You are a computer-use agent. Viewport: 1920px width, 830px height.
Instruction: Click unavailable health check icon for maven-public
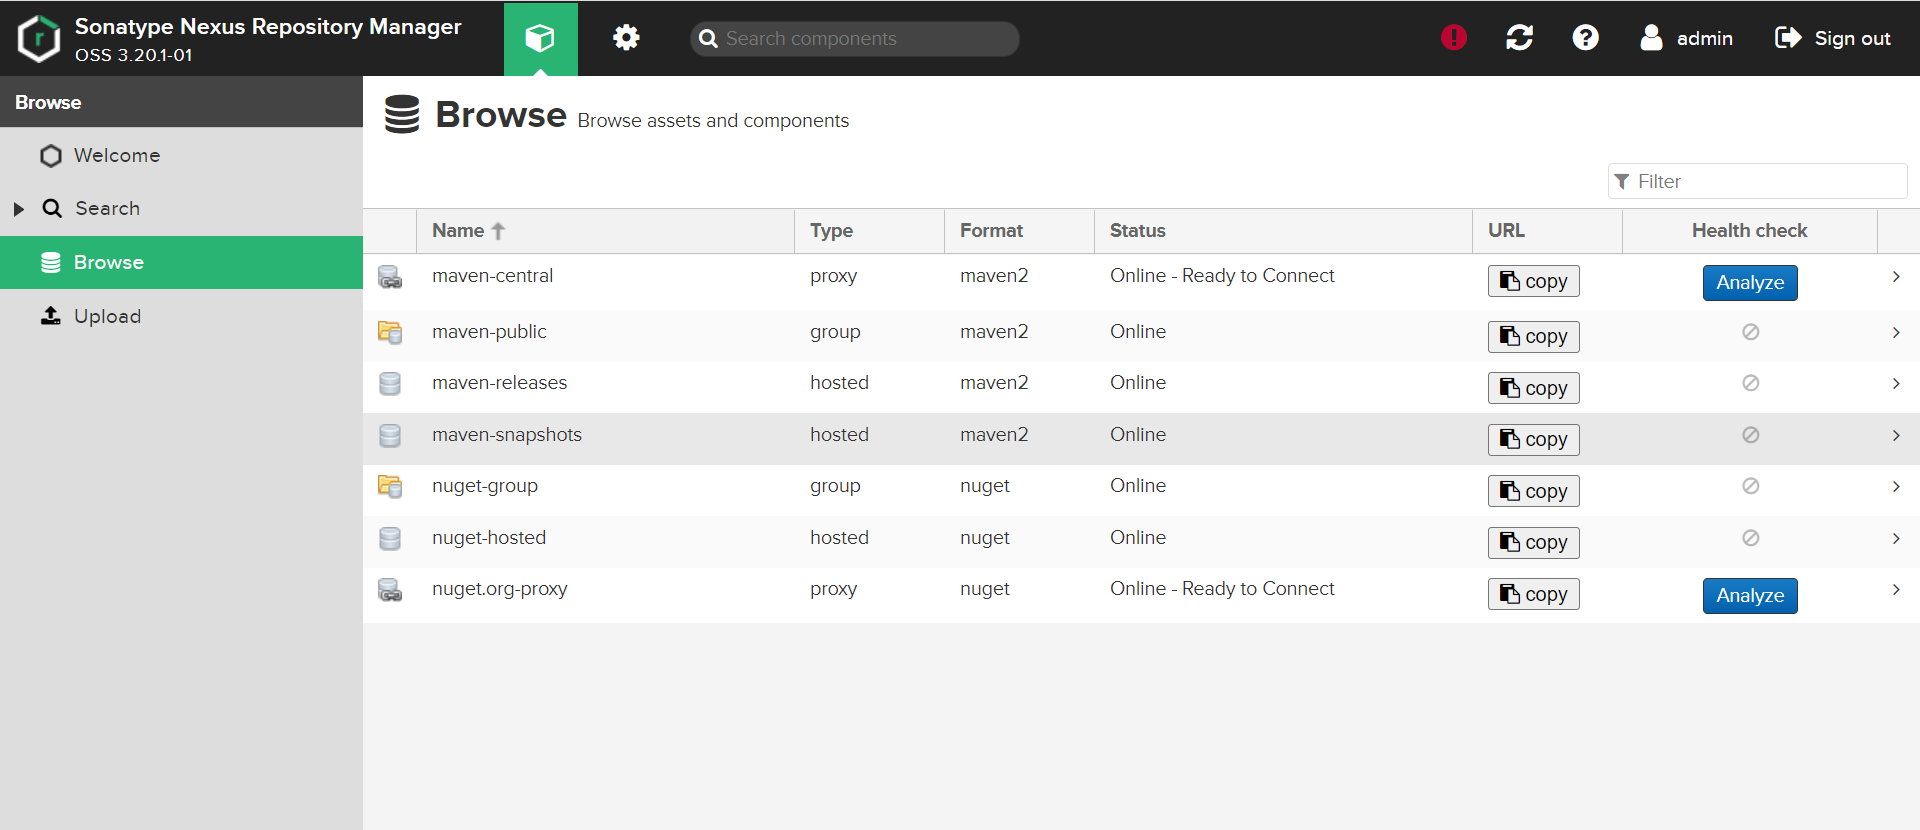click(1750, 332)
